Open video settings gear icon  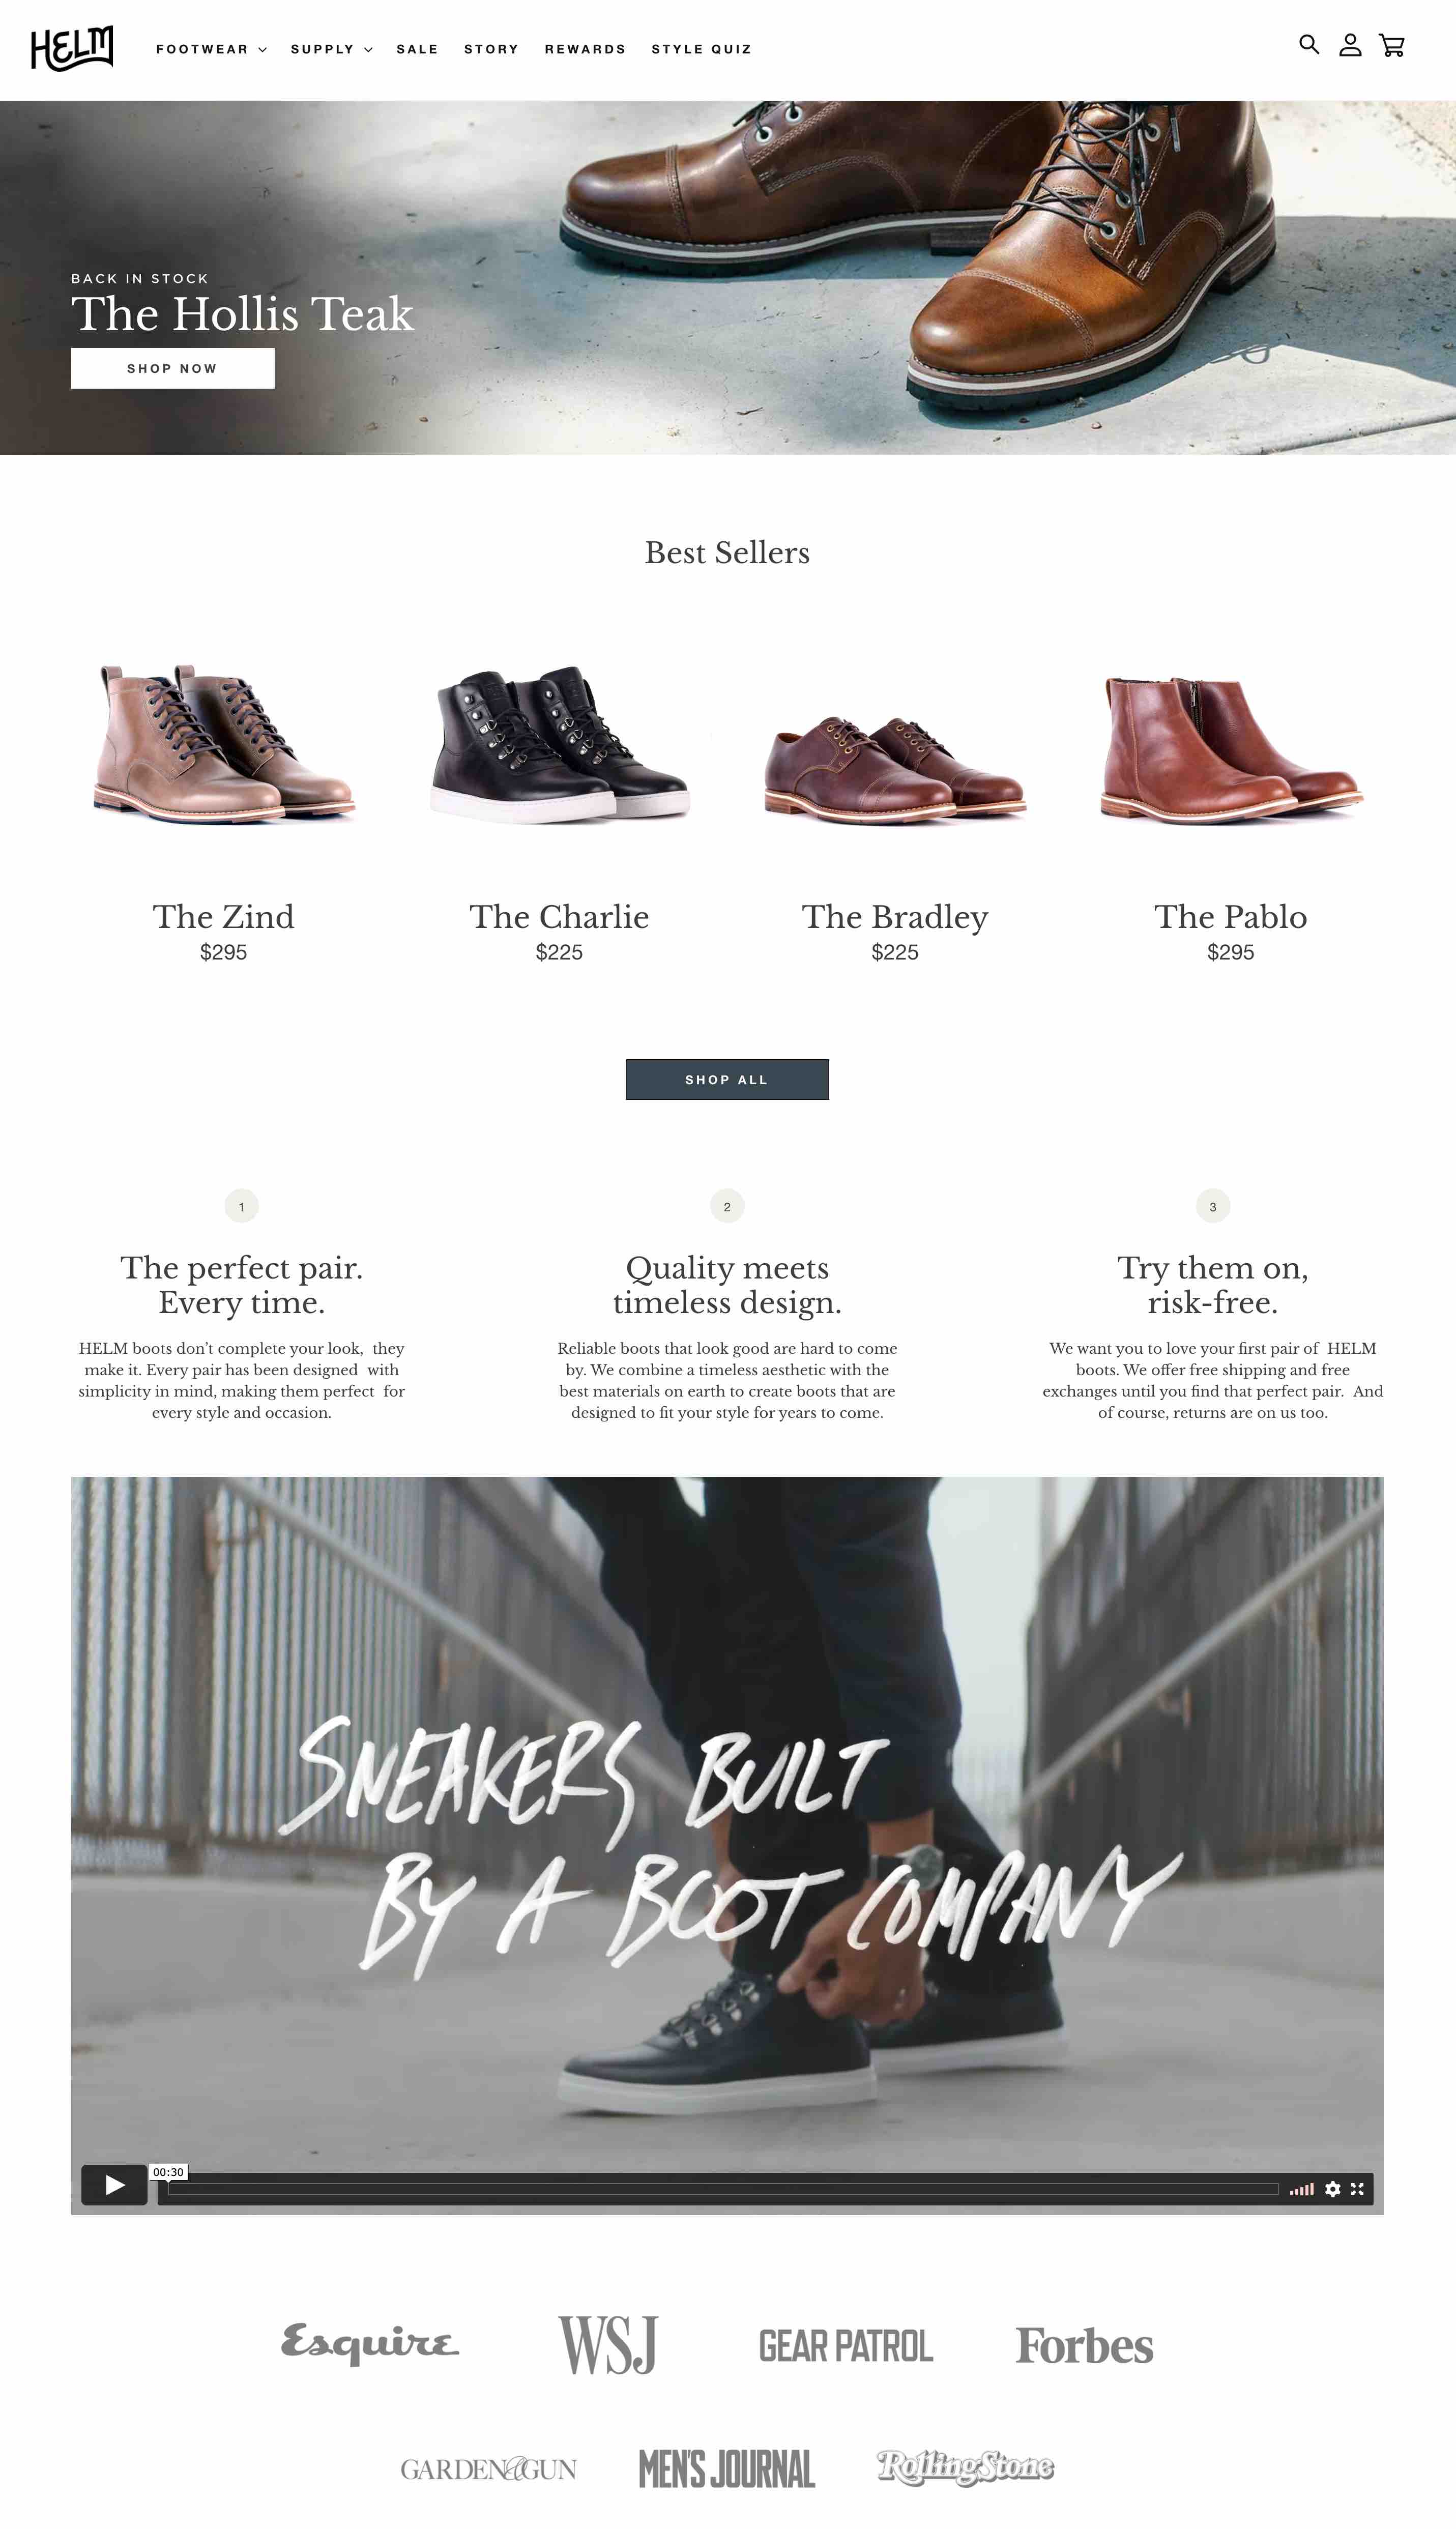click(1332, 2189)
